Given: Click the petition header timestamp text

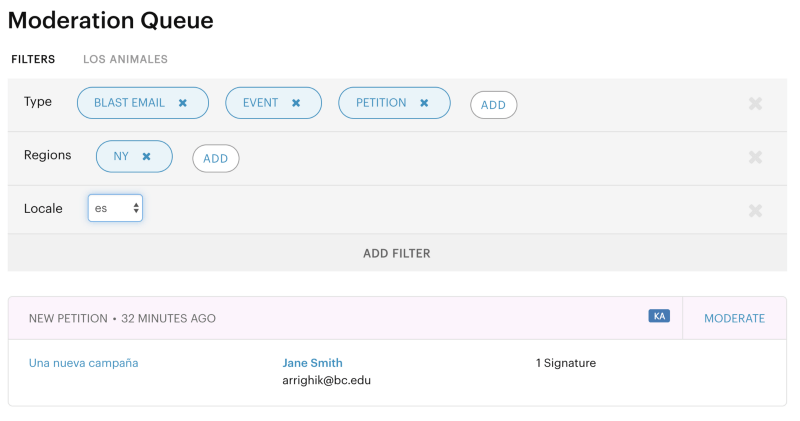Looking at the screenshot, I should tap(168, 318).
